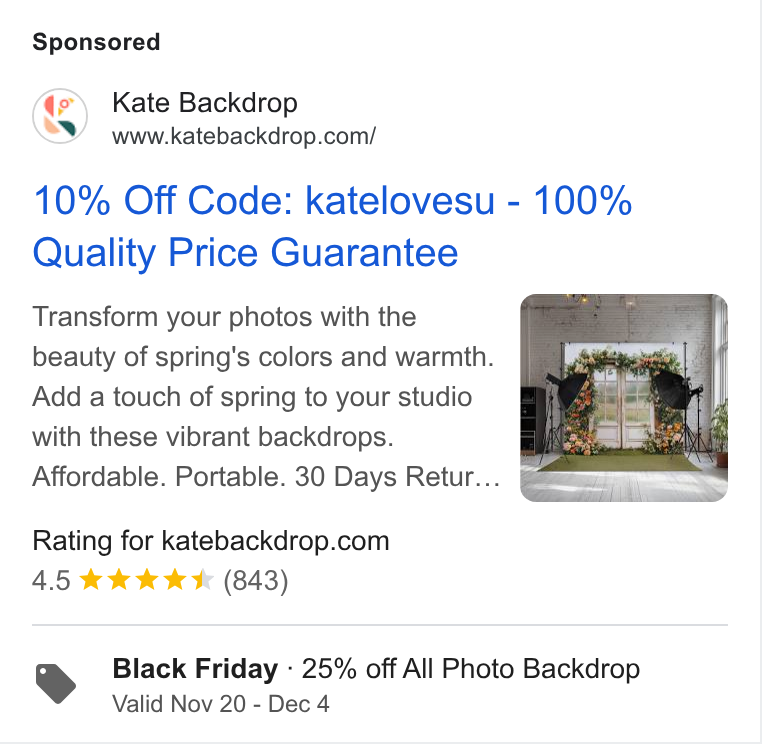Click the 'Valid Nov 20 - Dec 4' text
This screenshot has width=762, height=744.
(x=221, y=704)
